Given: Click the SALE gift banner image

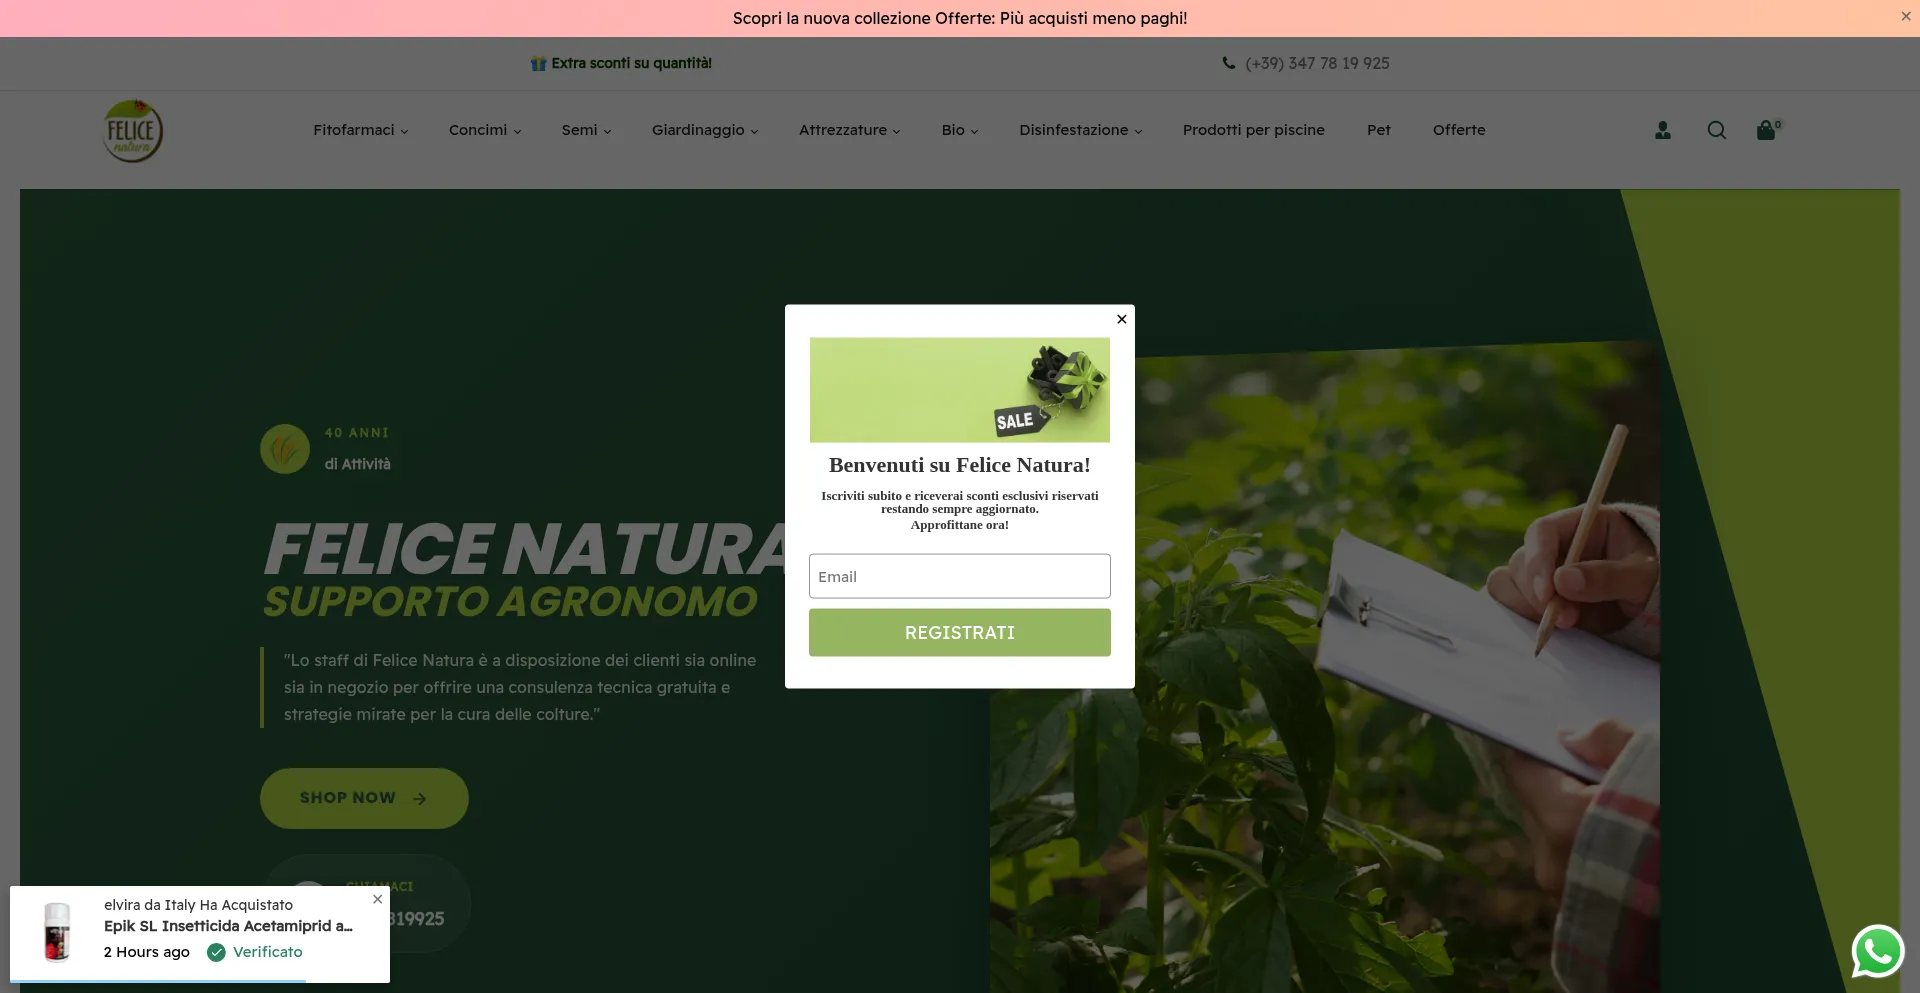Looking at the screenshot, I should [x=960, y=390].
